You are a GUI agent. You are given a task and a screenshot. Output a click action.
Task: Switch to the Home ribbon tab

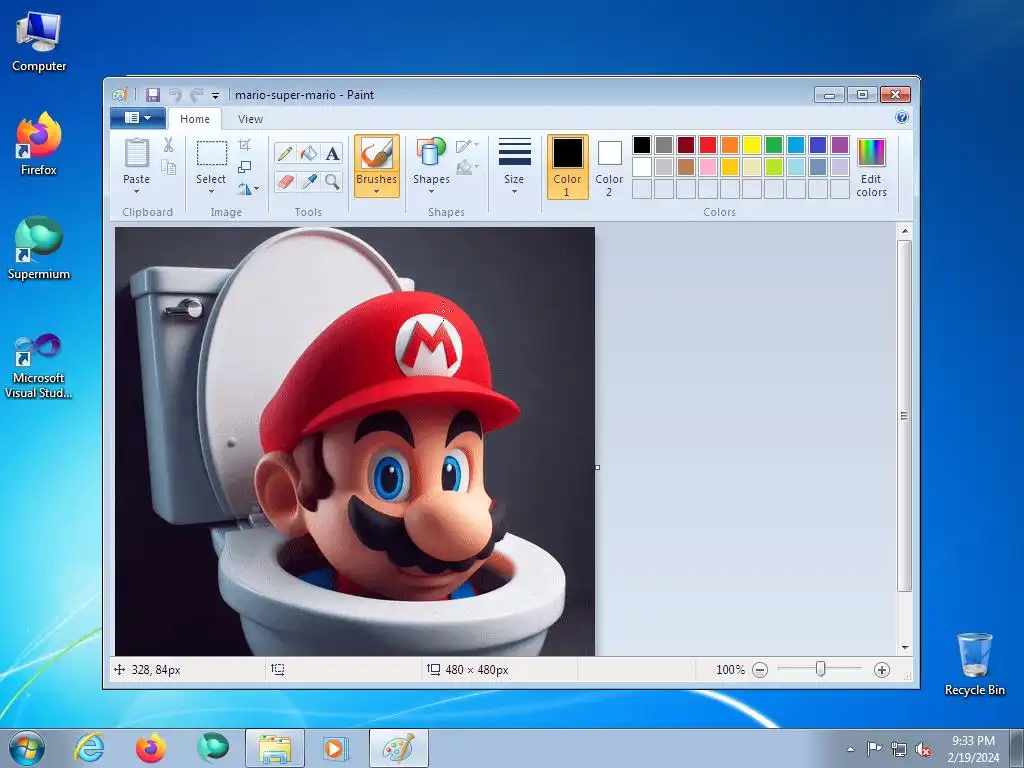pos(195,119)
